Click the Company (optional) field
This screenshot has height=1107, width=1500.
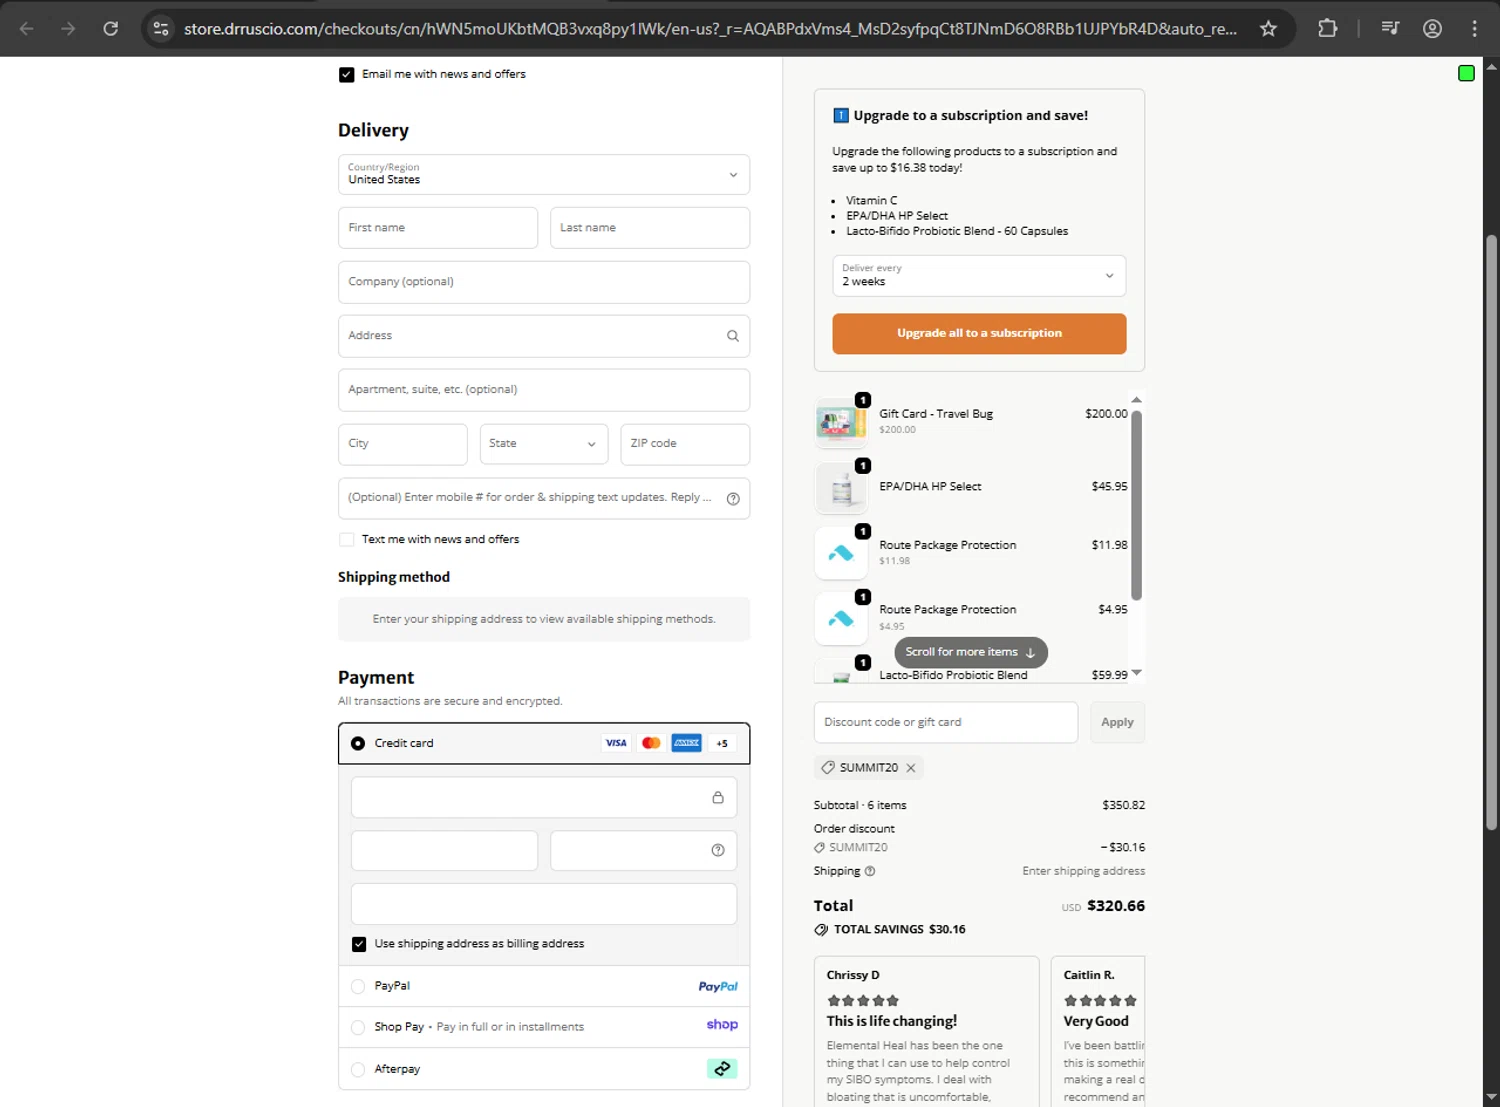tap(544, 282)
